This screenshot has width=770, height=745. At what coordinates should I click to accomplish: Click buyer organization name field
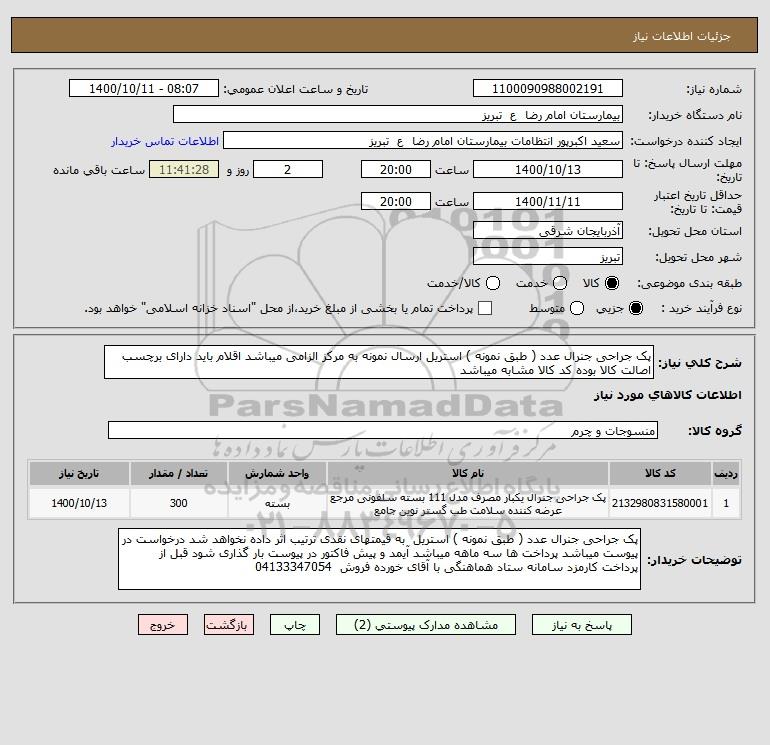coord(398,114)
